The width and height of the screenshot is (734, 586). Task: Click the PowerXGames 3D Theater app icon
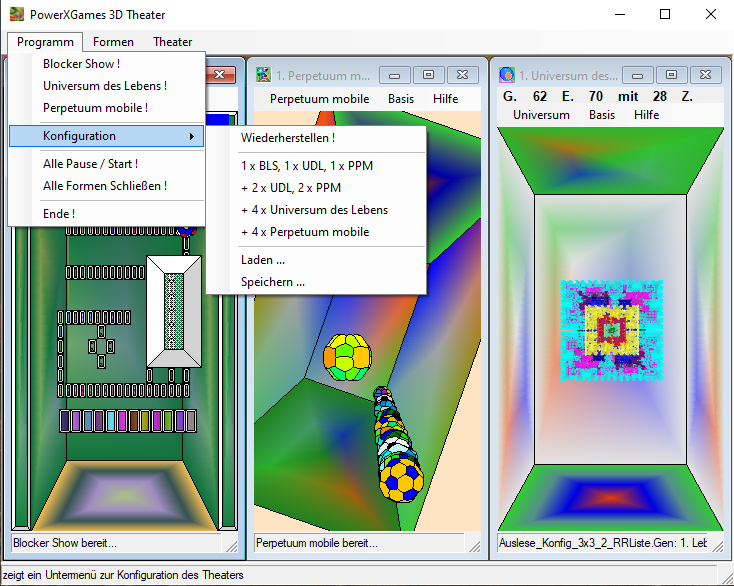click(x=16, y=15)
